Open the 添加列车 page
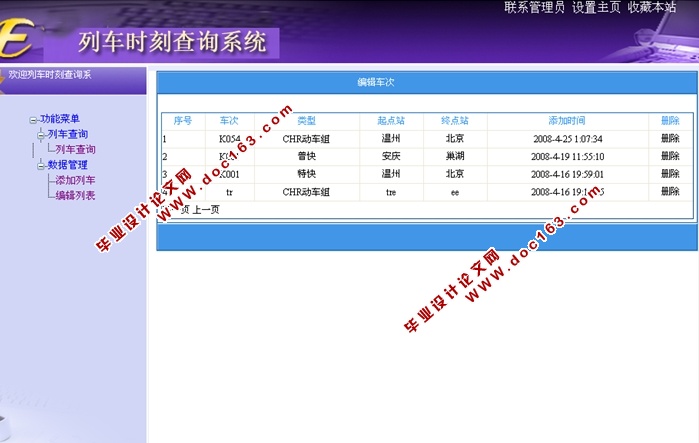Image resolution: width=699 pixels, height=443 pixels. pos(75,180)
